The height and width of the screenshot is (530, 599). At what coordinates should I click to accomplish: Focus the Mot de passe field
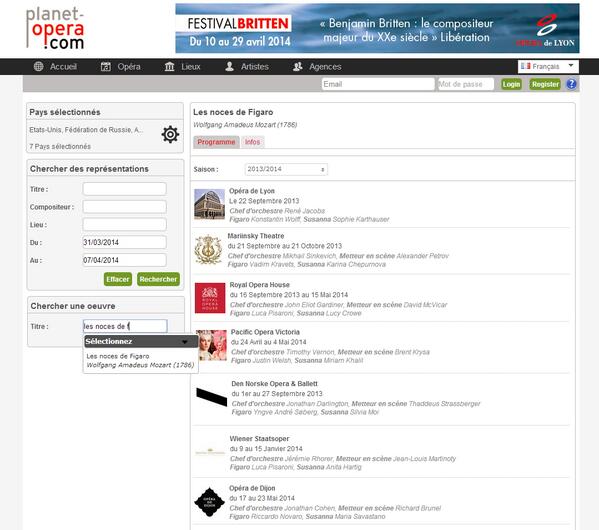click(x=466, y=84)
